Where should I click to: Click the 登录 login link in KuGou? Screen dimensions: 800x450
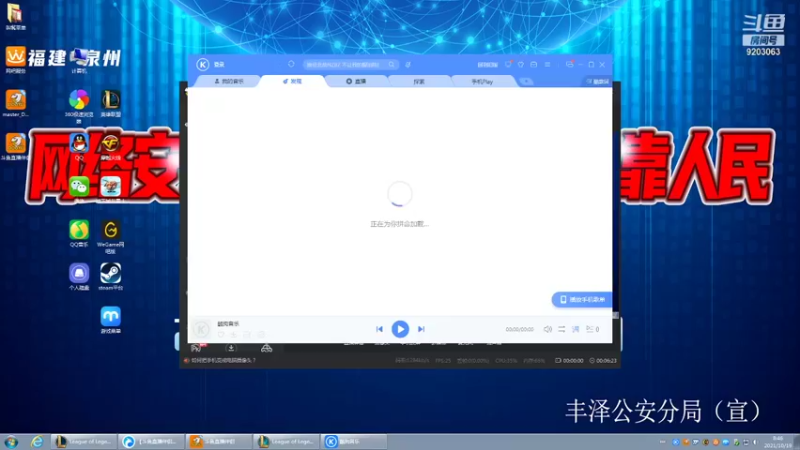[x=219, y=65]
